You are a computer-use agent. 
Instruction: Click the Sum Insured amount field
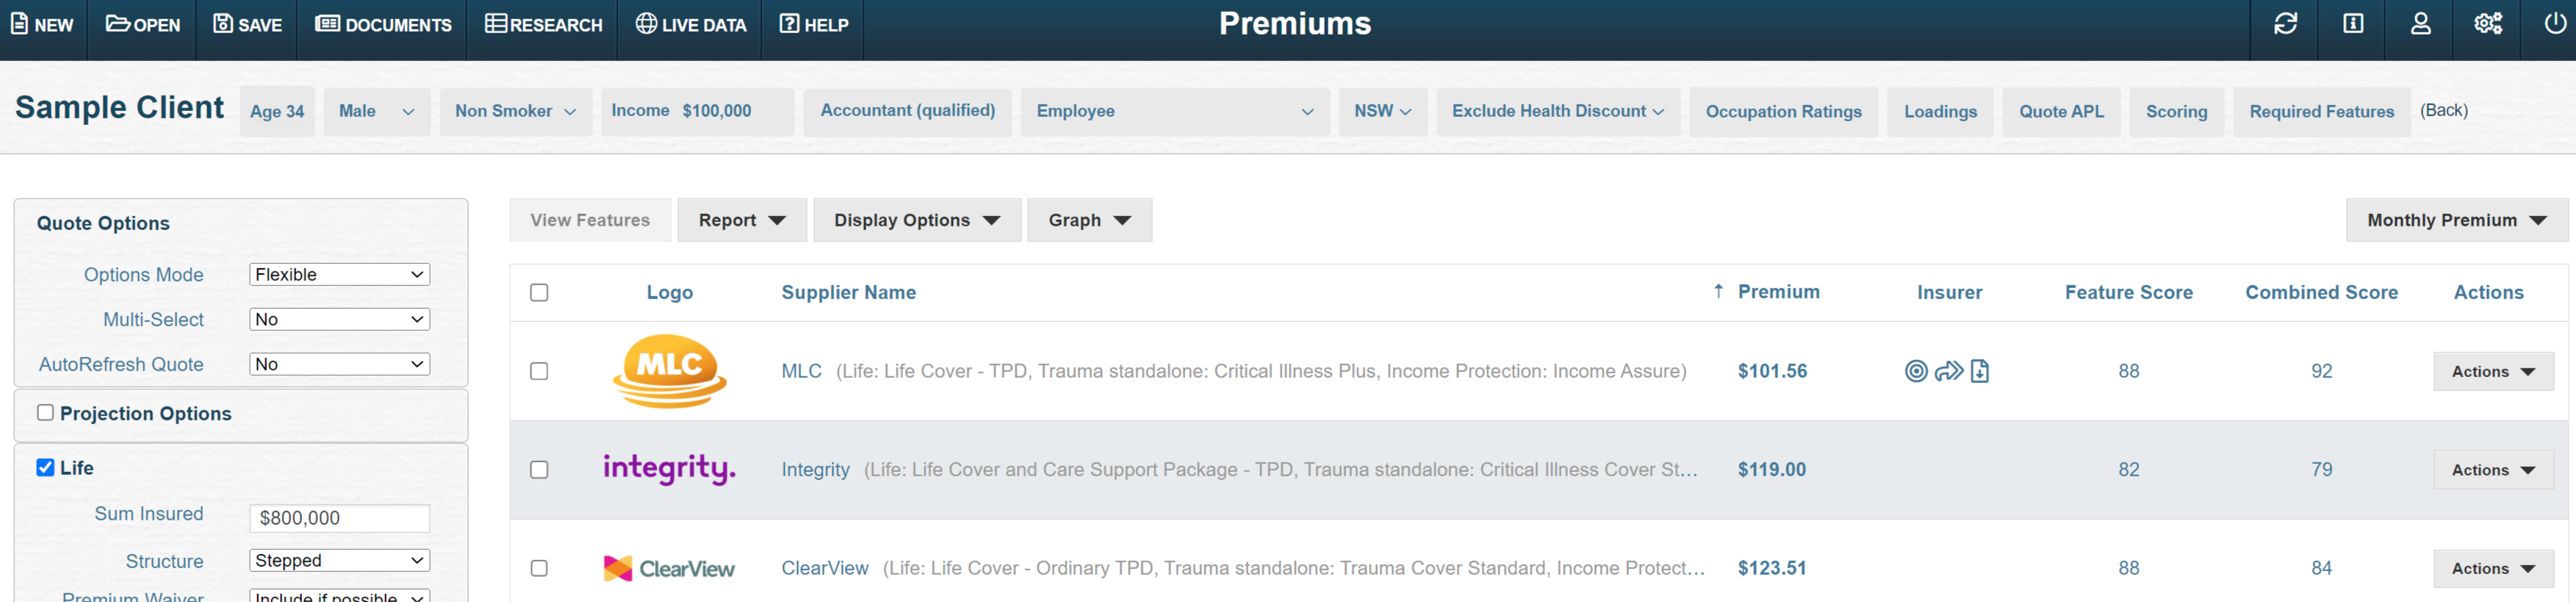pos(339,517)
